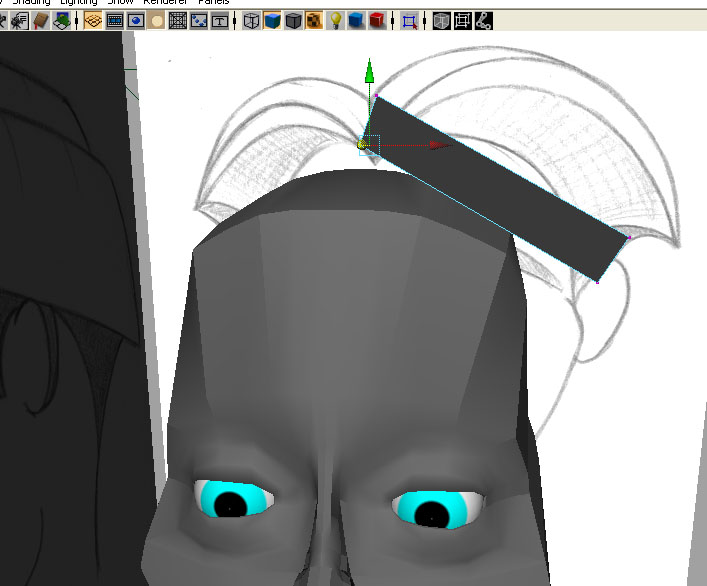Click the image plane icon
Viewport: 707px width, 586px height.
pyautogui.click(x=62, y=21)
